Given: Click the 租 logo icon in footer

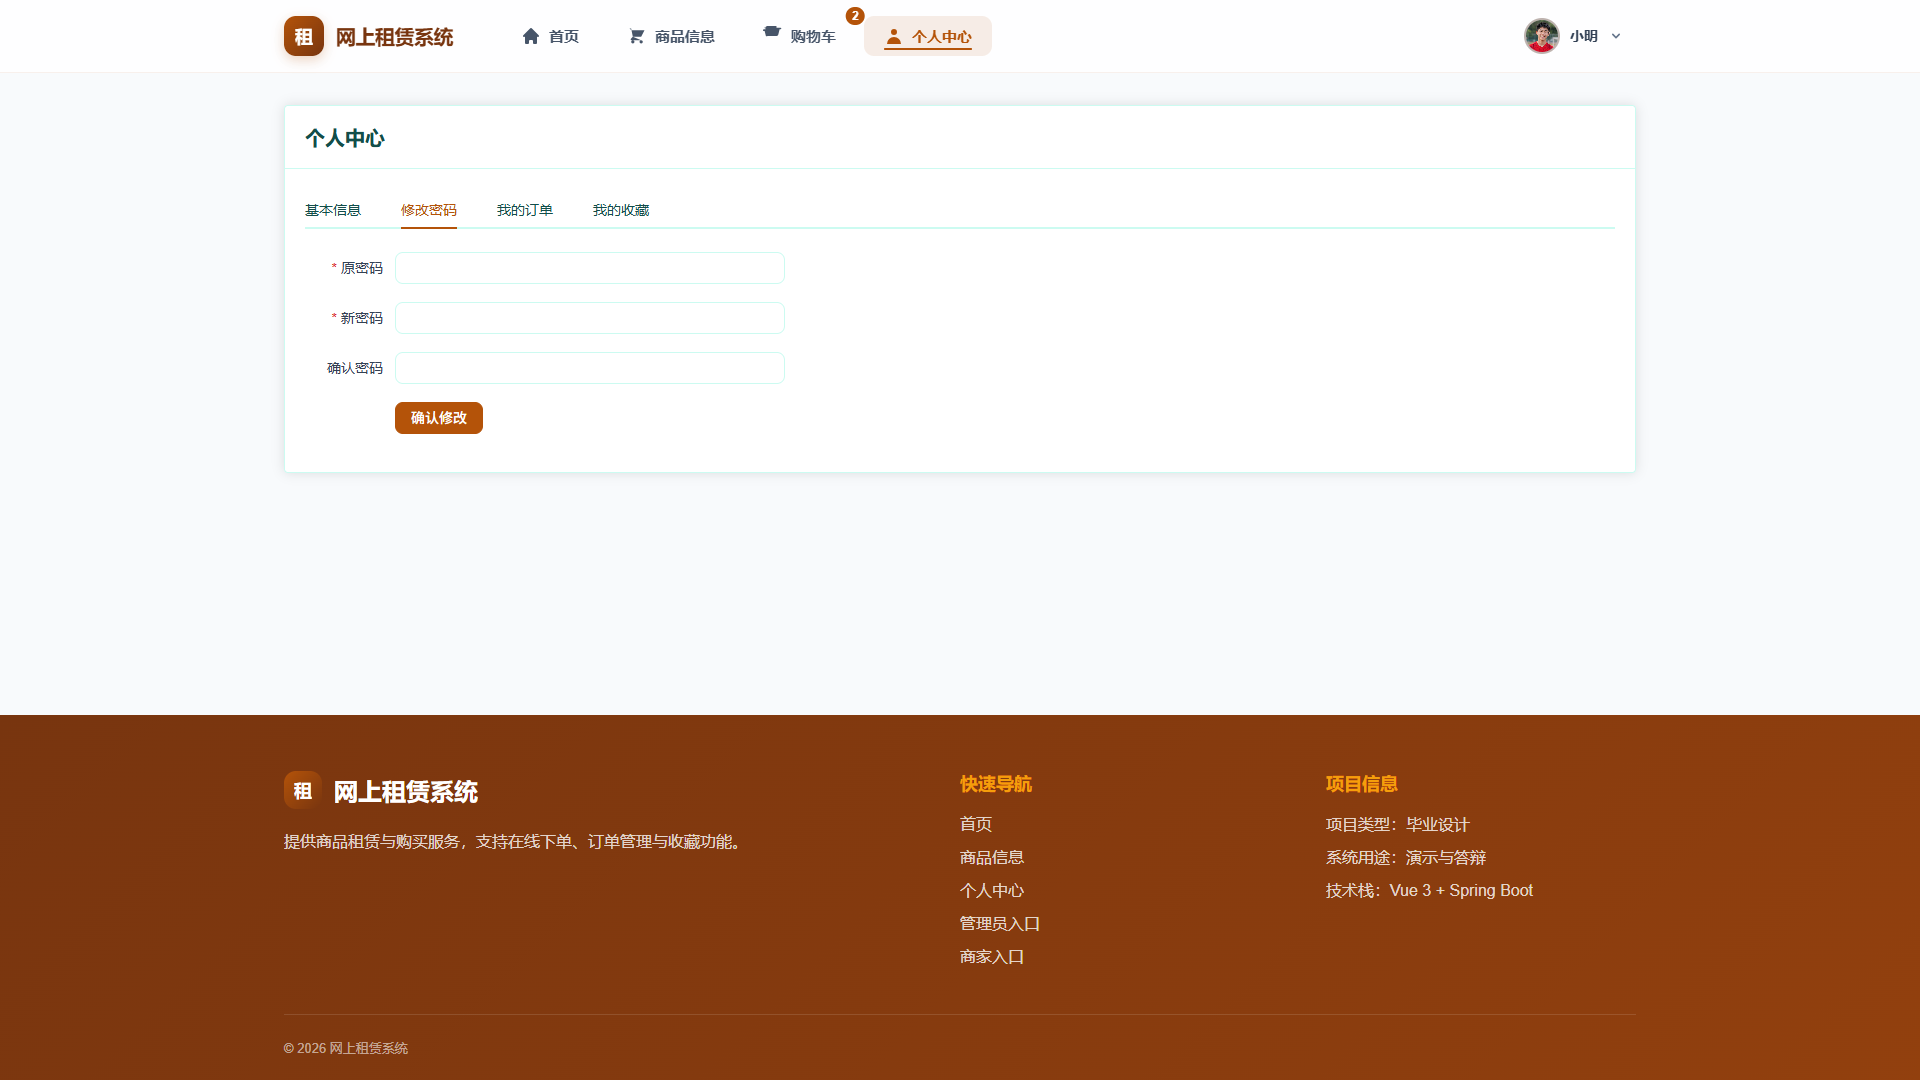Looking at the screenshot, I should (303, 790).
